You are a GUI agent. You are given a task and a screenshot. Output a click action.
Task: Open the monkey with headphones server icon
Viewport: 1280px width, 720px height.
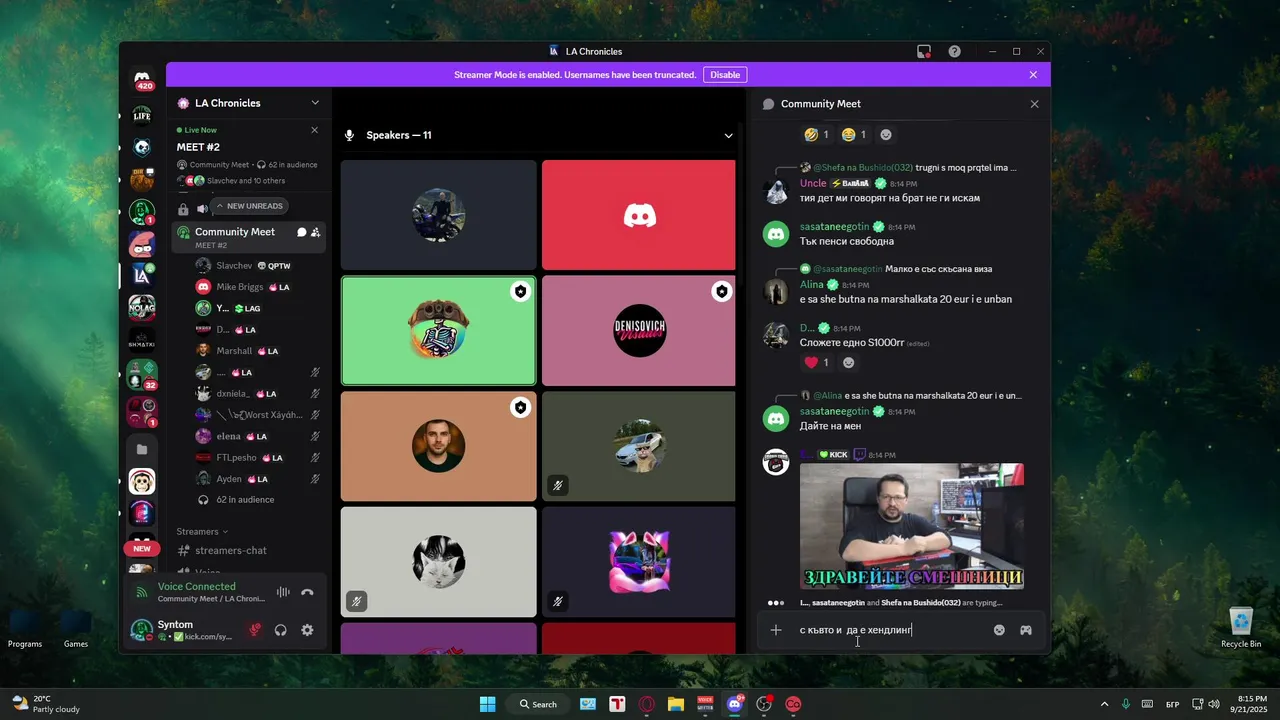142,481
